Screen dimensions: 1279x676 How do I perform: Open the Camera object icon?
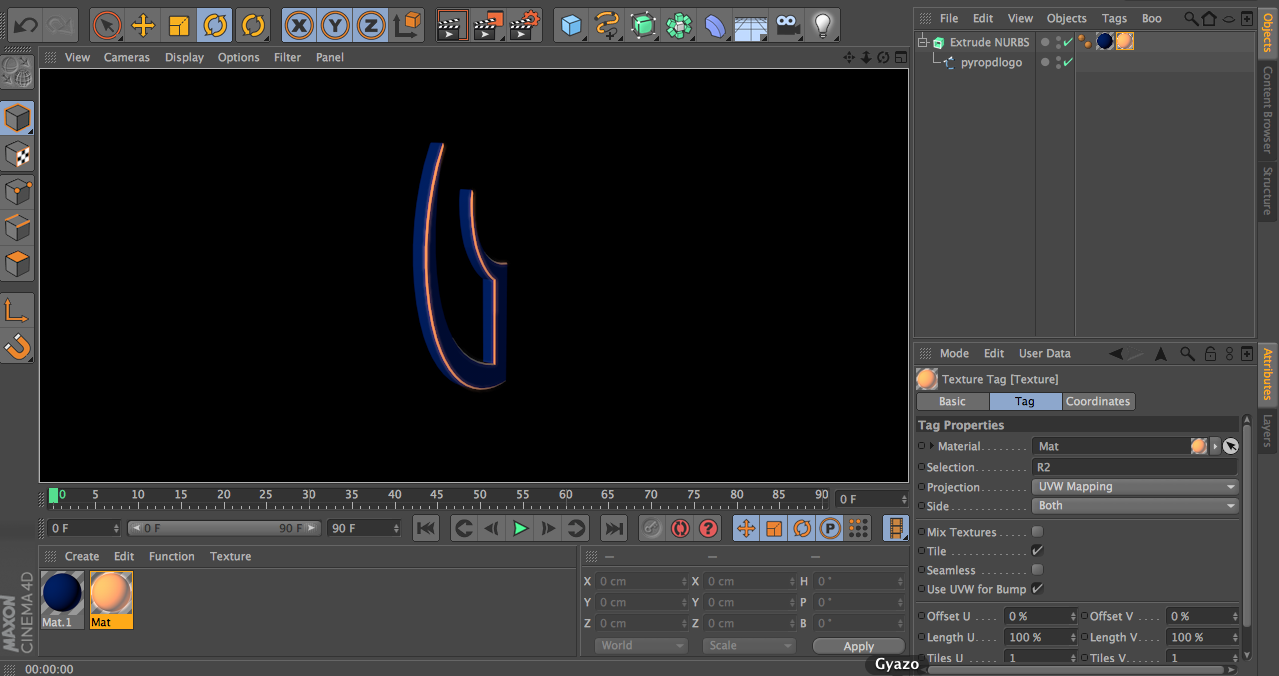click(787, 25)
